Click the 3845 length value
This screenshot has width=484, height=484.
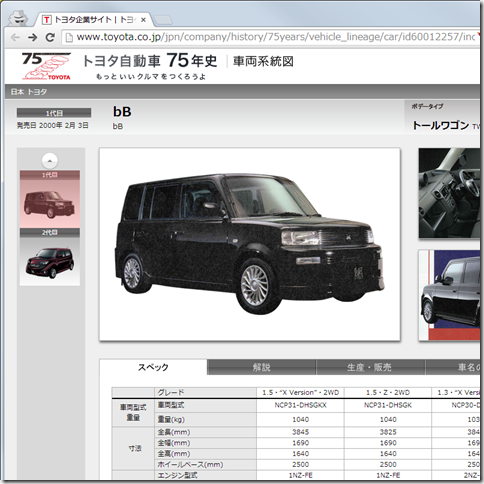pos(300,432)
